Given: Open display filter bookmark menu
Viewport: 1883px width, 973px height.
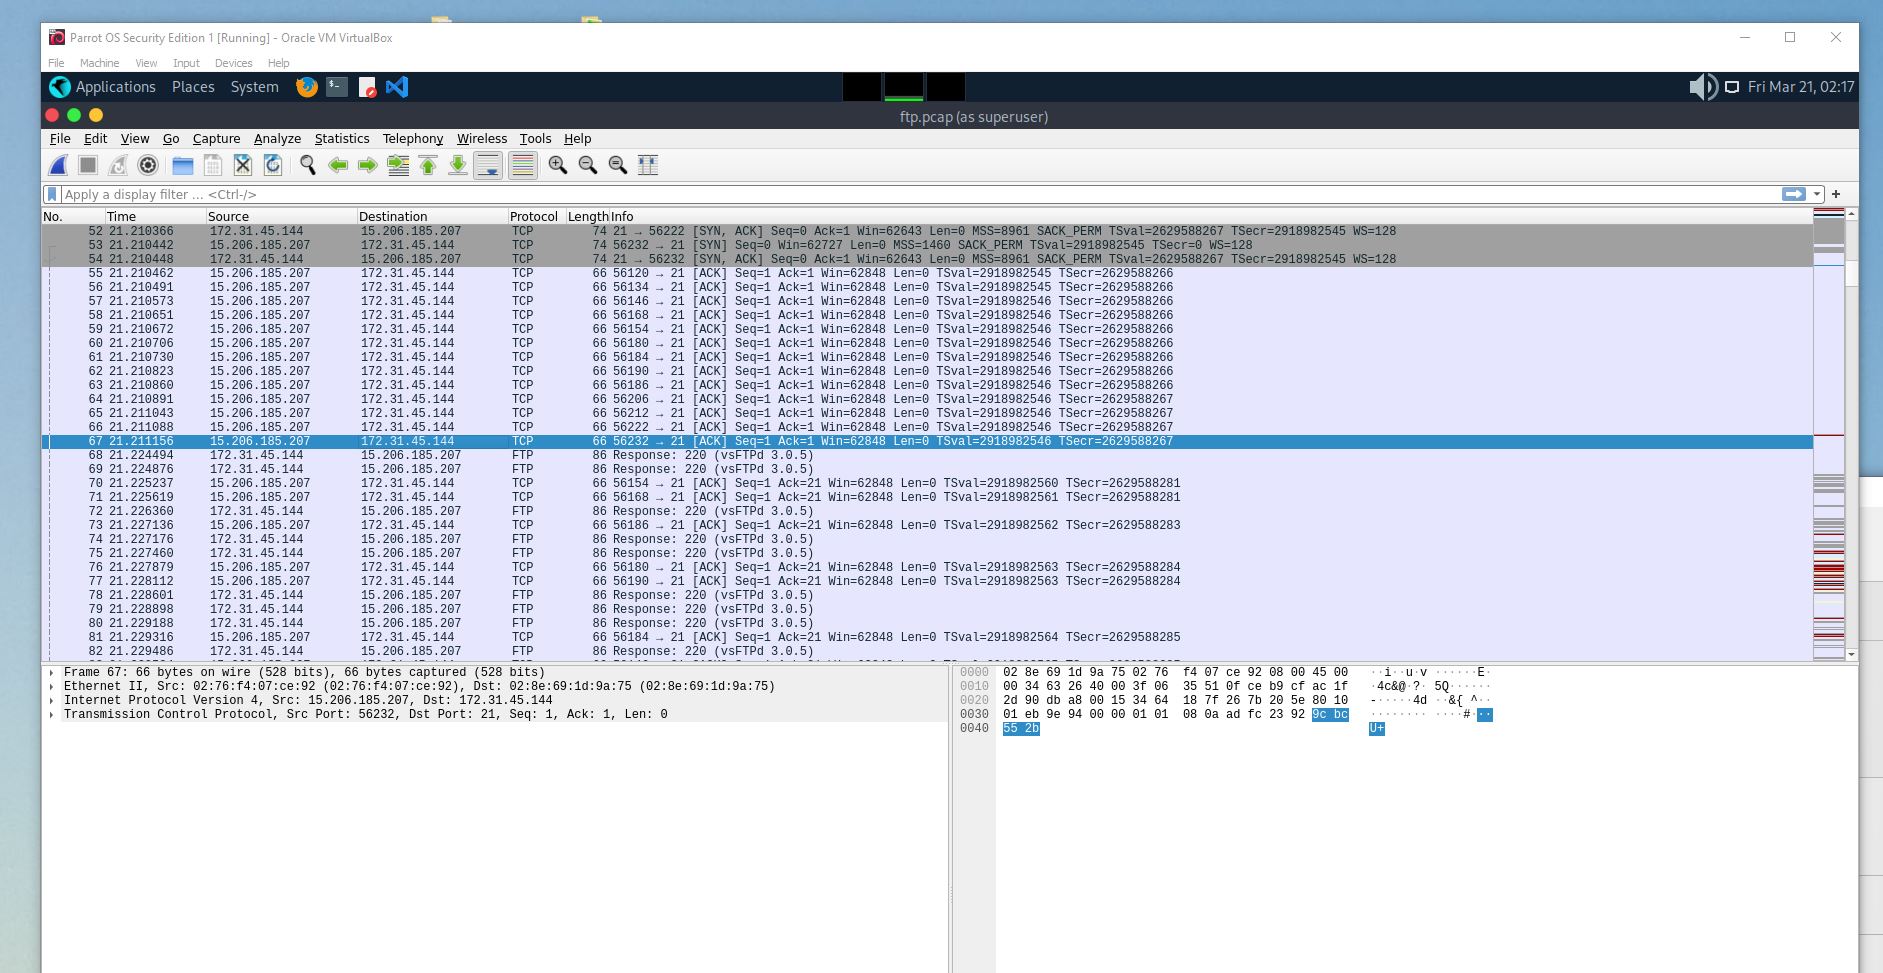Looking at the screenshot, I should pos(52,194).
